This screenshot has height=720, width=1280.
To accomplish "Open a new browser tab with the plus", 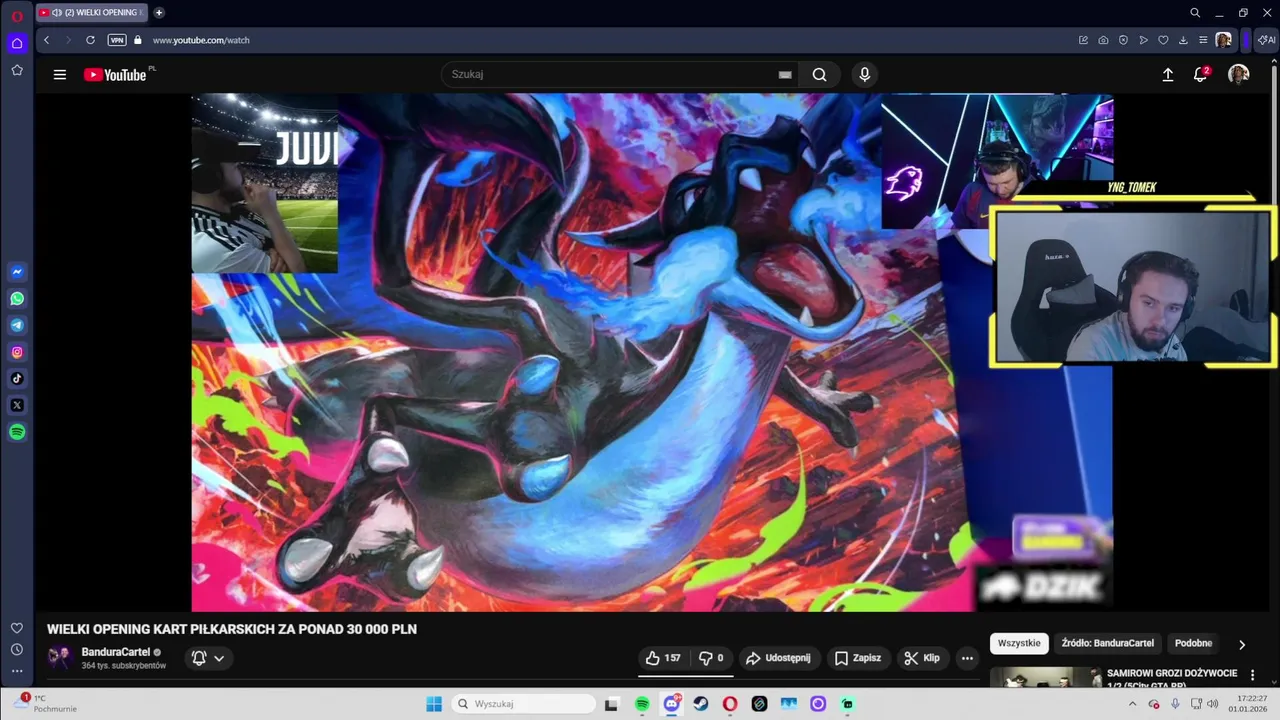I will (x=158, y=12).
